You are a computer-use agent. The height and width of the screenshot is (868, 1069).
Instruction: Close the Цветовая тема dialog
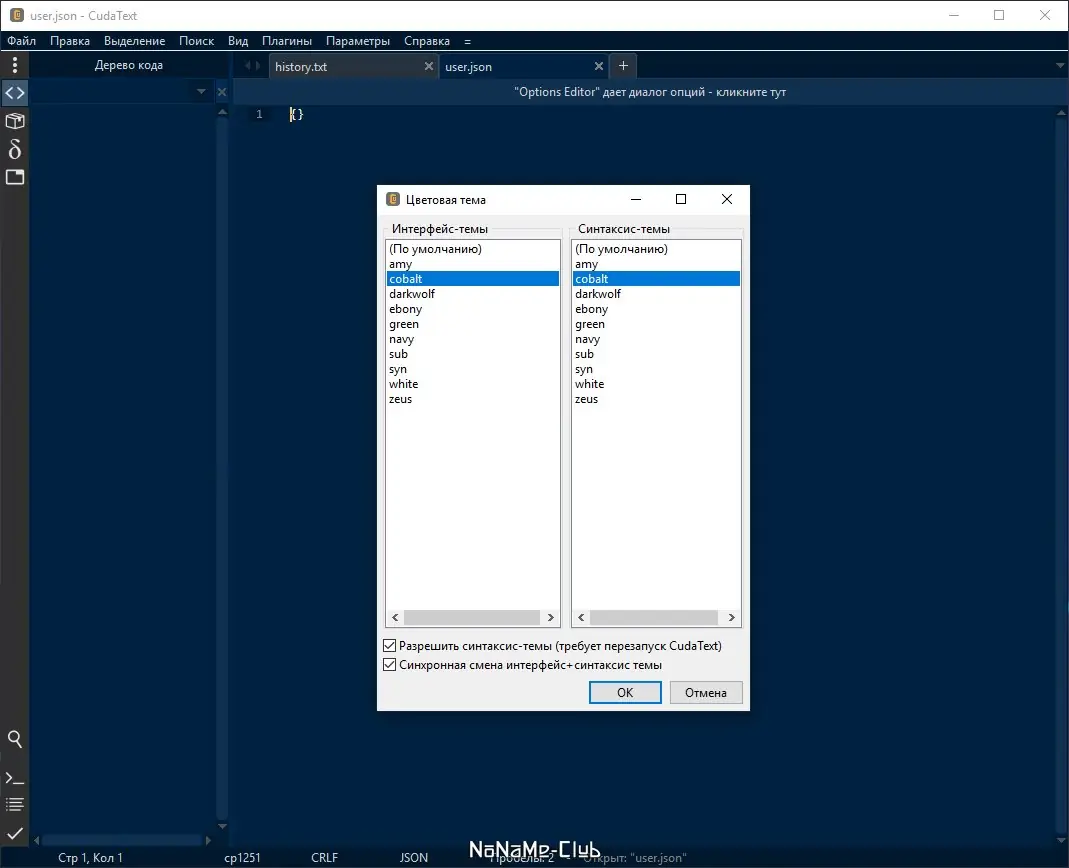coord(727,199)
